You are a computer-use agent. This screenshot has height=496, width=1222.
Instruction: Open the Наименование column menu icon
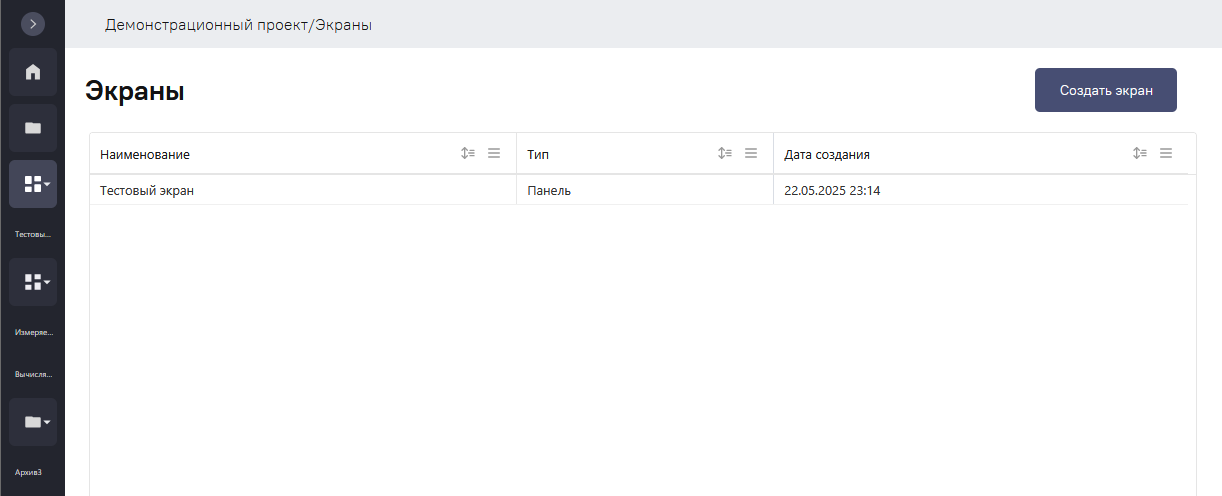point(494,154)
